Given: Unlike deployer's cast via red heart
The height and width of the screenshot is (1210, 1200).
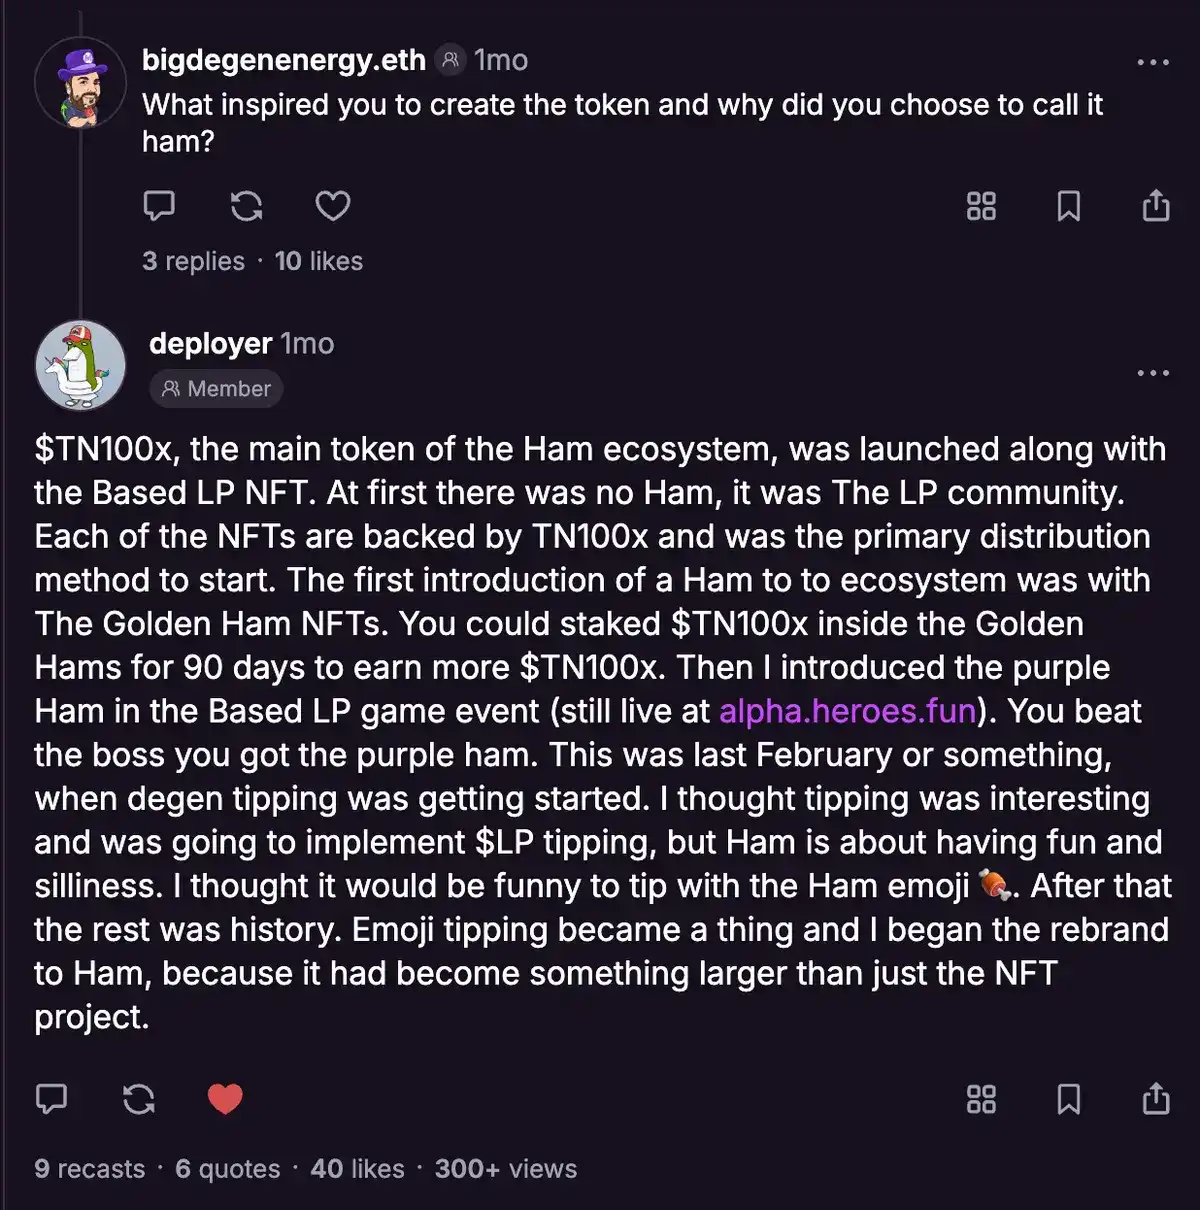Looking at the screenshot, I should pyautogui.click(x=225, y=1099).
